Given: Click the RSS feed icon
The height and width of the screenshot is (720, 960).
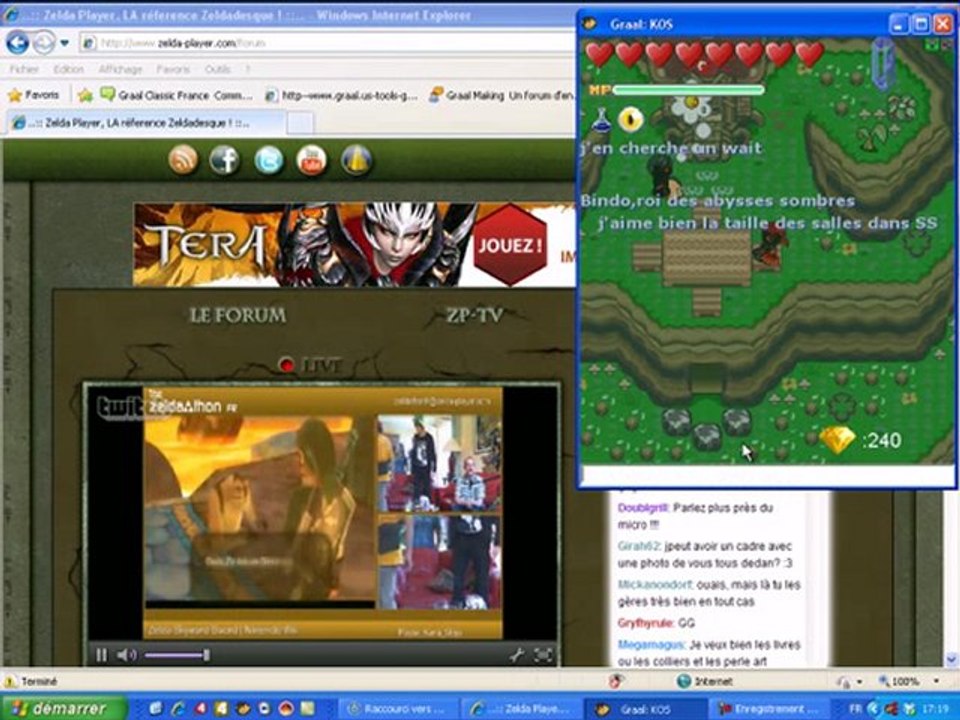Looking at the screenshot, I should click(x=183, y=160).
